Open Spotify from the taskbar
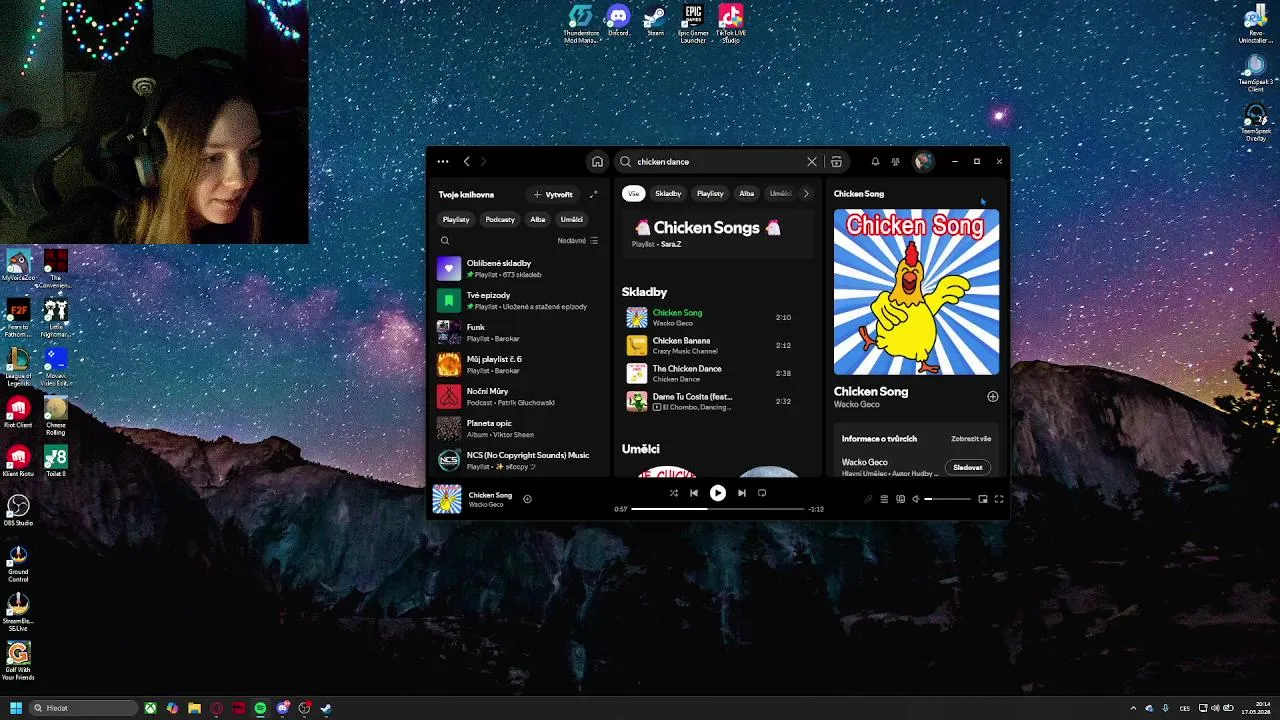The width and height of the screenshot is (1280, 720). tap(260, 708)
